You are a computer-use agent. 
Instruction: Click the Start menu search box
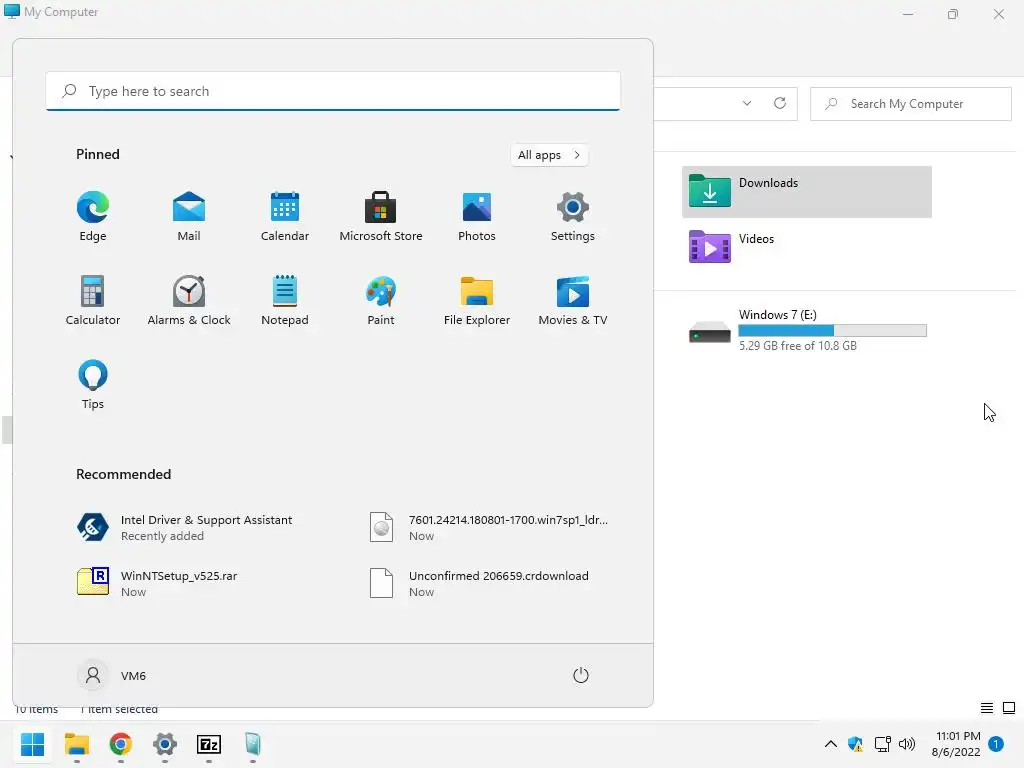[333, 91]
